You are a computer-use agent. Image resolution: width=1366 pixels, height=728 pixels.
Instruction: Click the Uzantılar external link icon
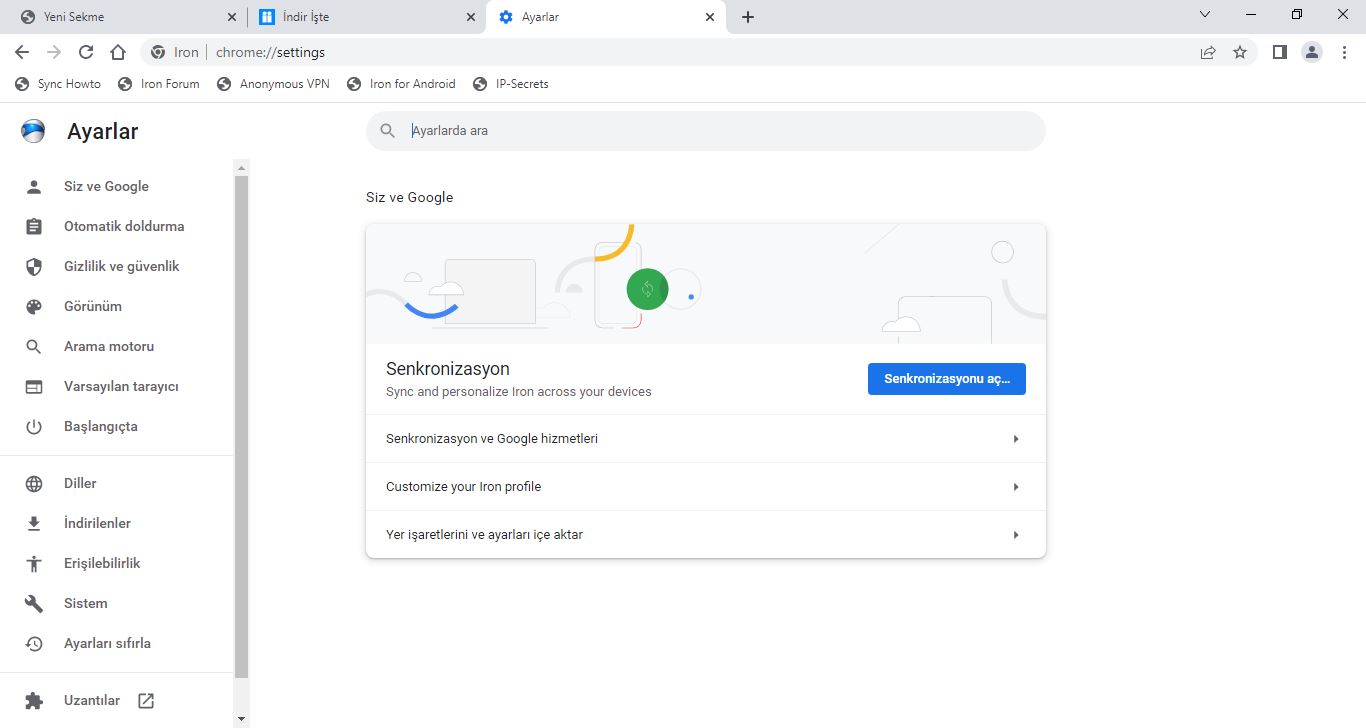[146, 700]
